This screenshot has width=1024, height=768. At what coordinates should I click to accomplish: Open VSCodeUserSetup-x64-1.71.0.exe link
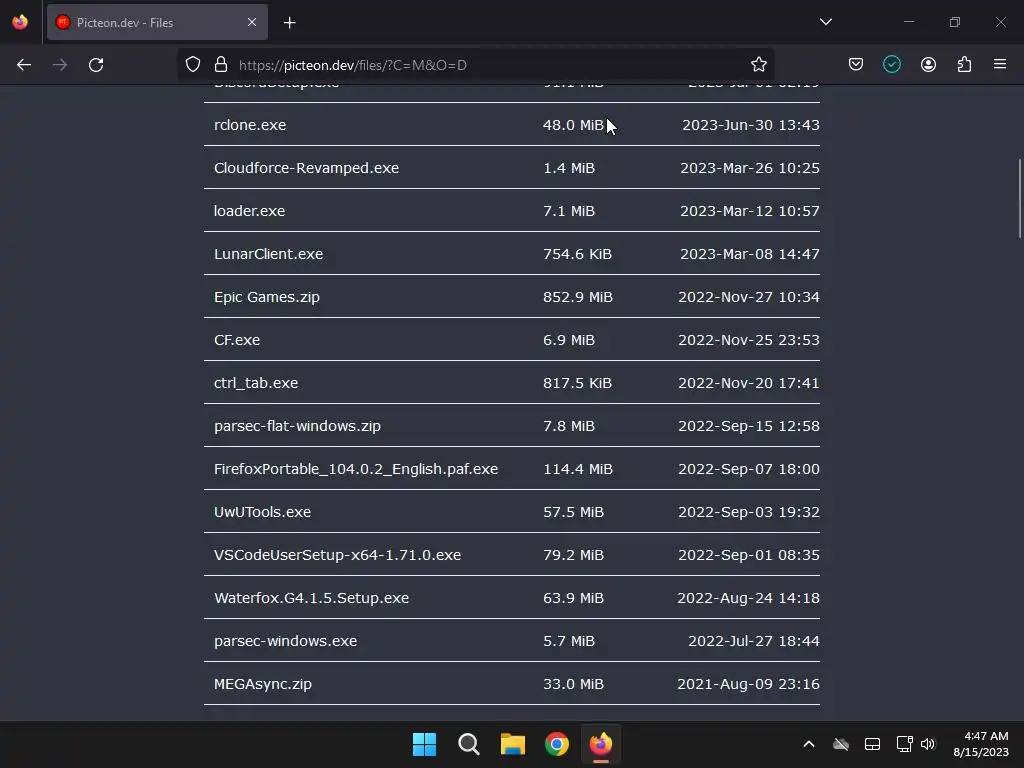(337, 555)
